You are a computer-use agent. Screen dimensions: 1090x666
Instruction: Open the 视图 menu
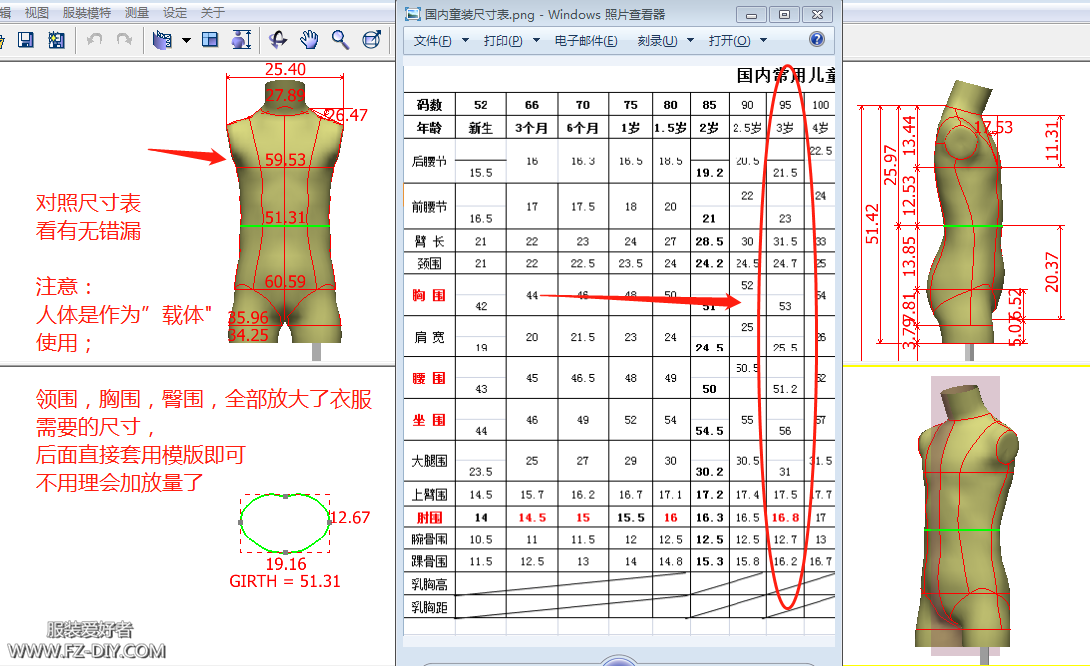coord(37,13)
